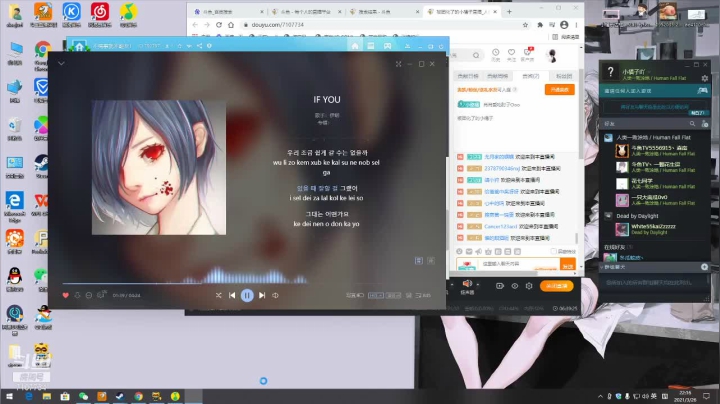The height and width of the screenshot is (404, 720).
Task: Send the chat message with orange button
Action: 568,265
